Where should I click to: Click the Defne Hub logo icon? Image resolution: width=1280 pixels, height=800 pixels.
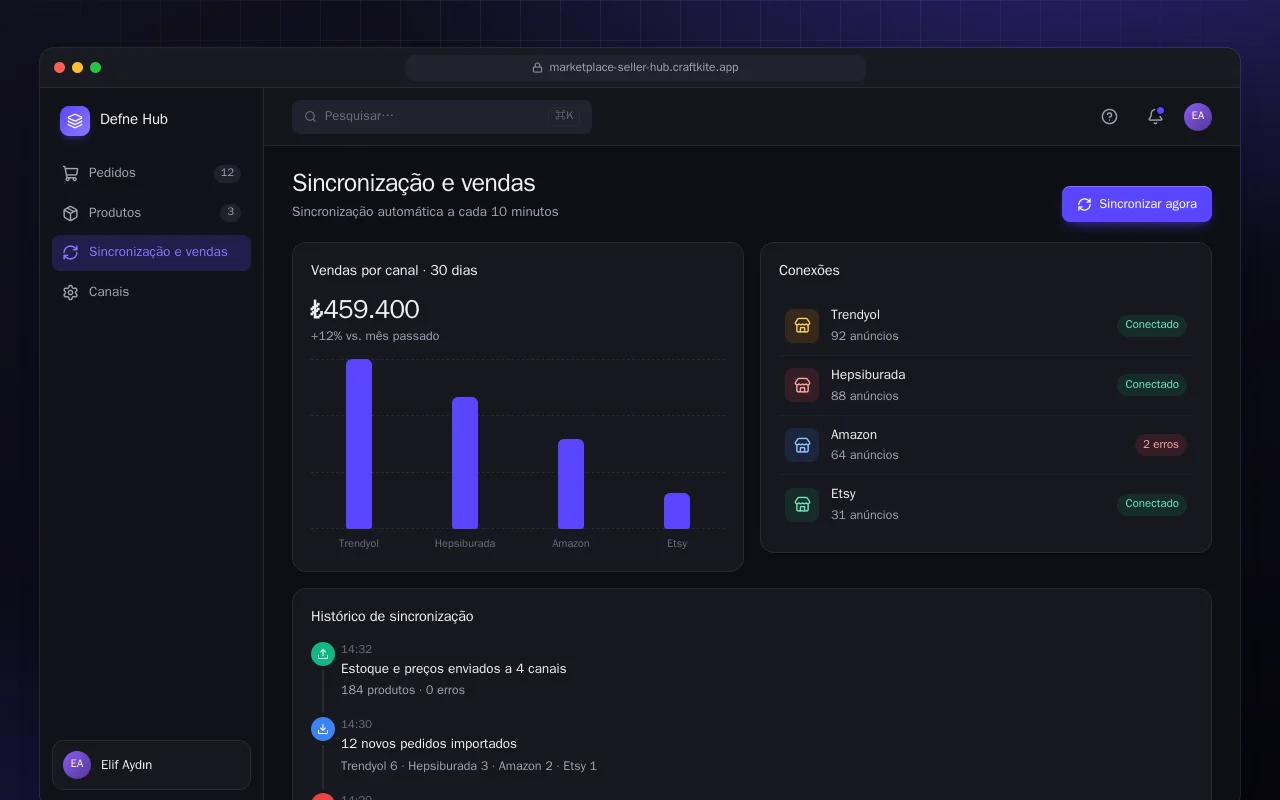(x=75, y=121)
